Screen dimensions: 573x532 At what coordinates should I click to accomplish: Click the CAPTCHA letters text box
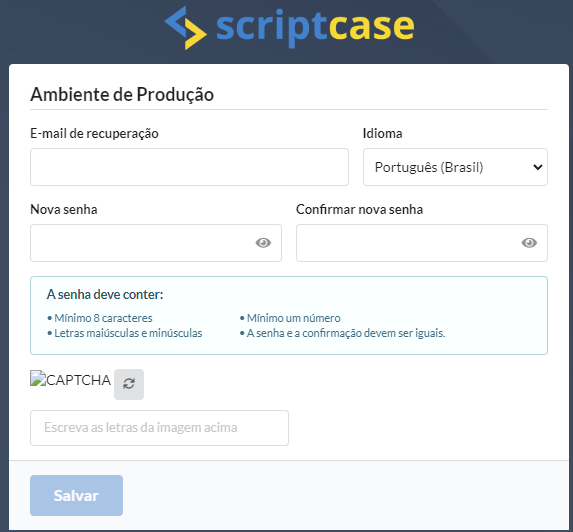pos(159,428)
